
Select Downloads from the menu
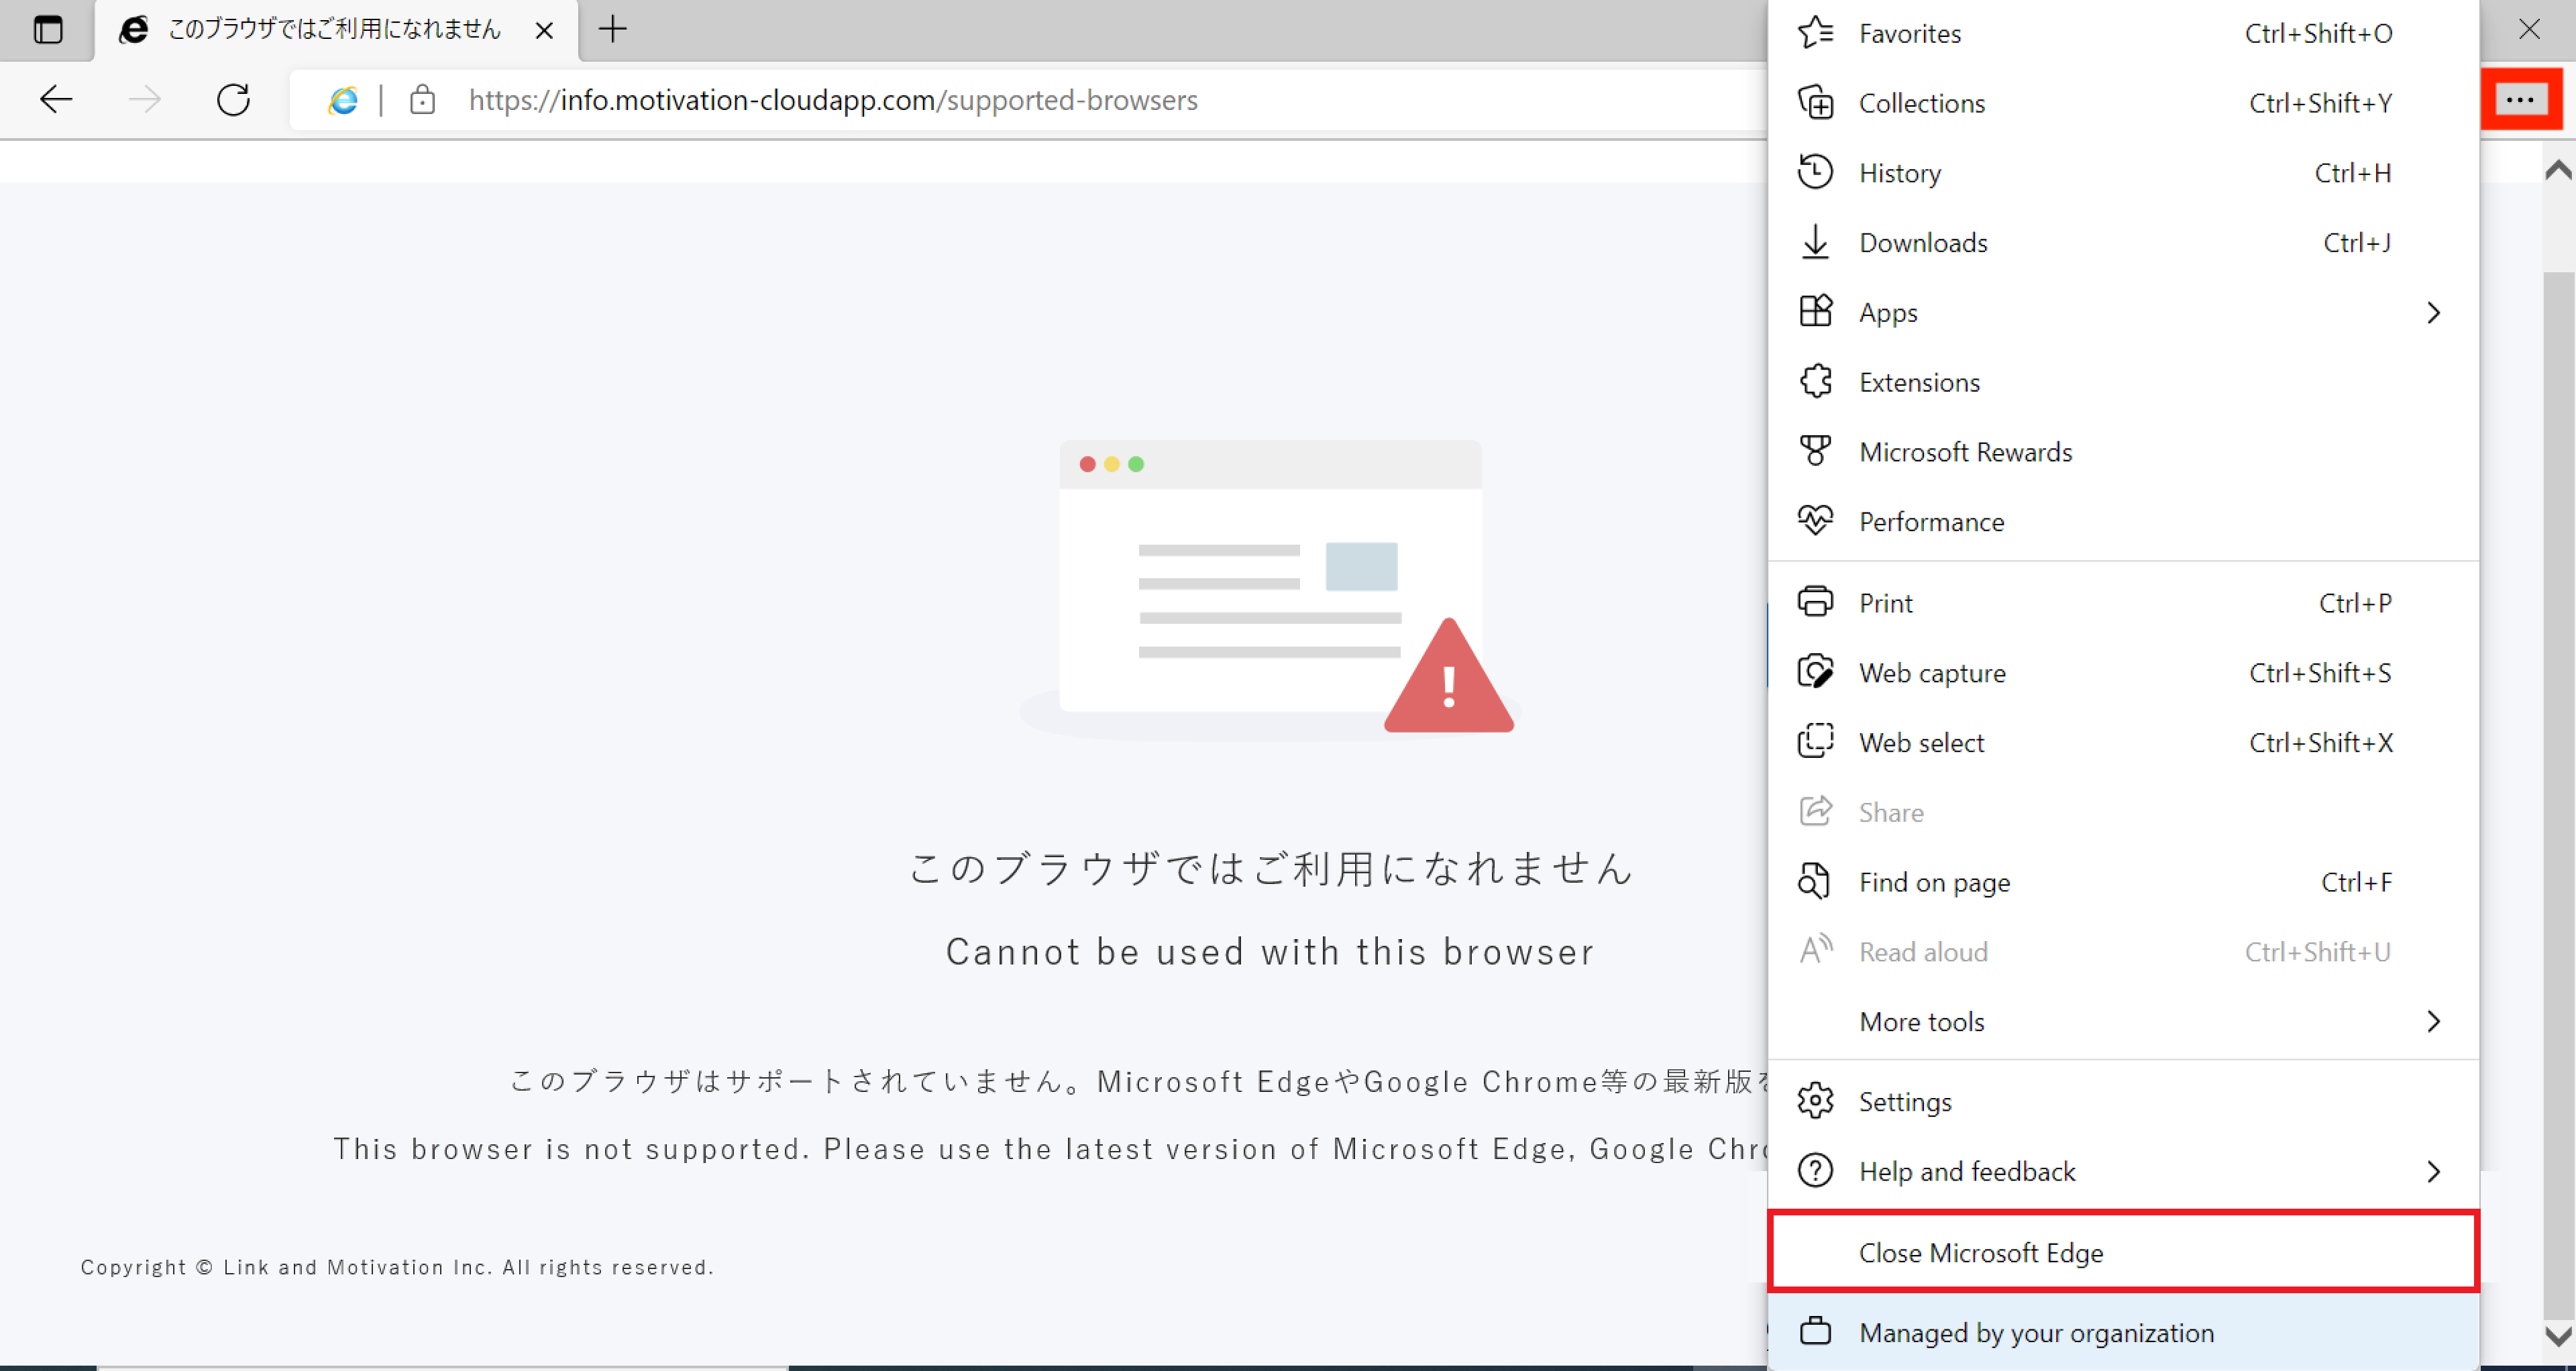pos(1922,243)
